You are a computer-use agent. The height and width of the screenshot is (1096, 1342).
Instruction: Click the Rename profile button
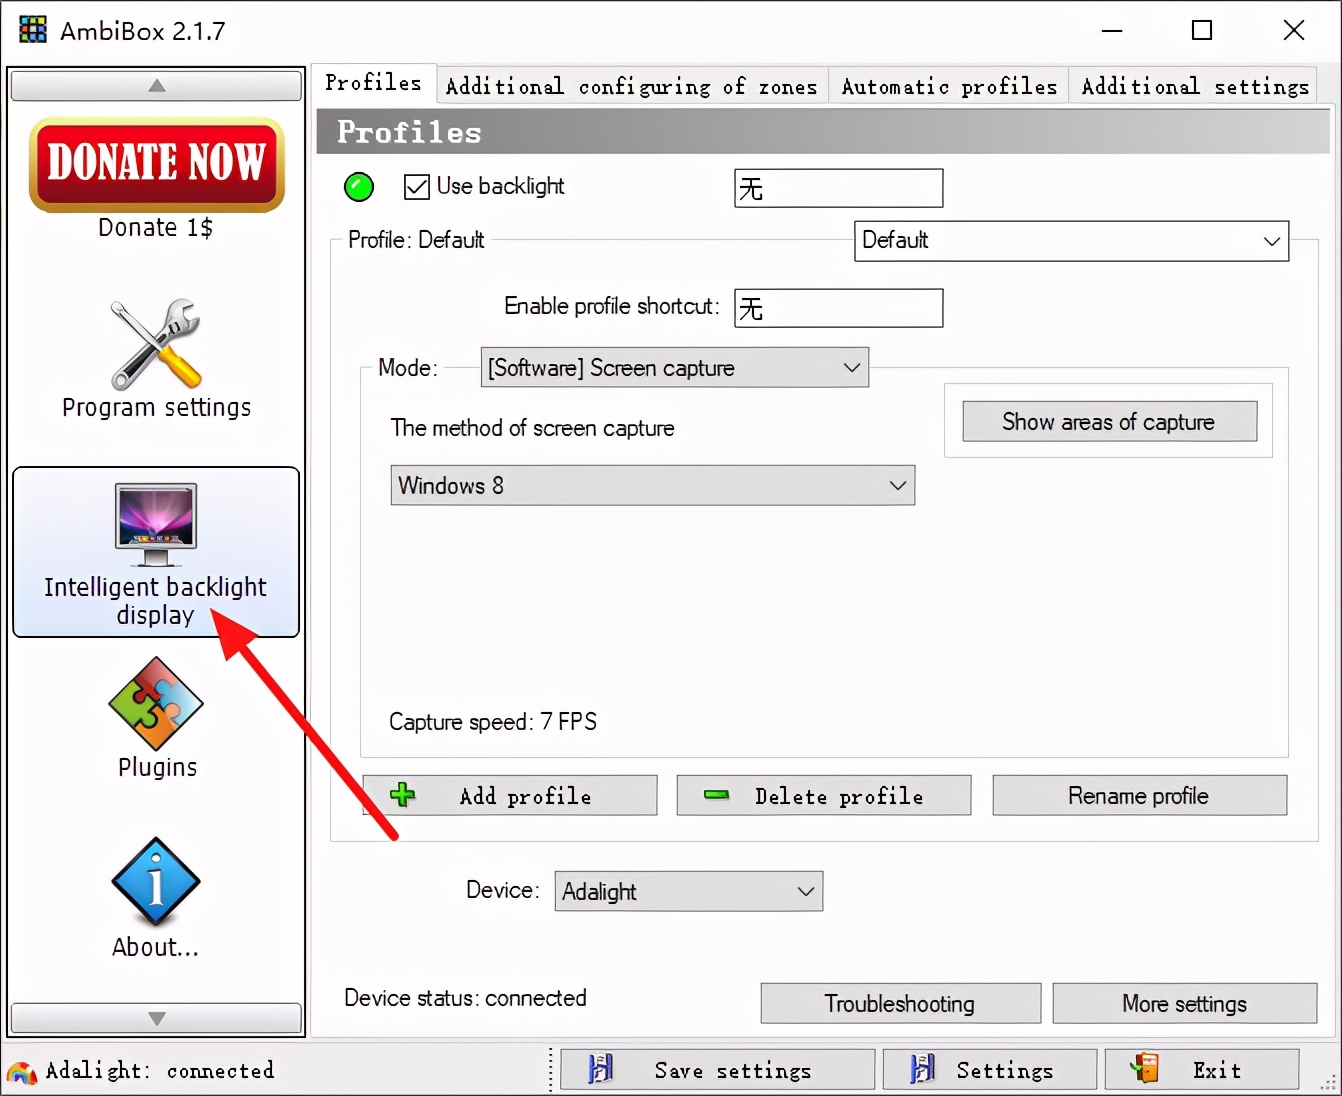coord(1140,796)
